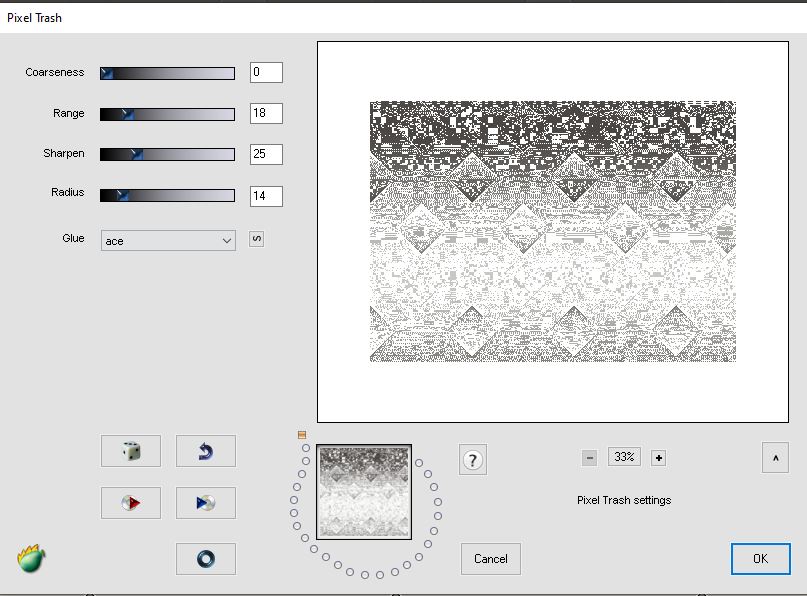Screen dimensions: 807x596
Task: Click the Pixel Trash window title
Action: click(x=34, y=18)
